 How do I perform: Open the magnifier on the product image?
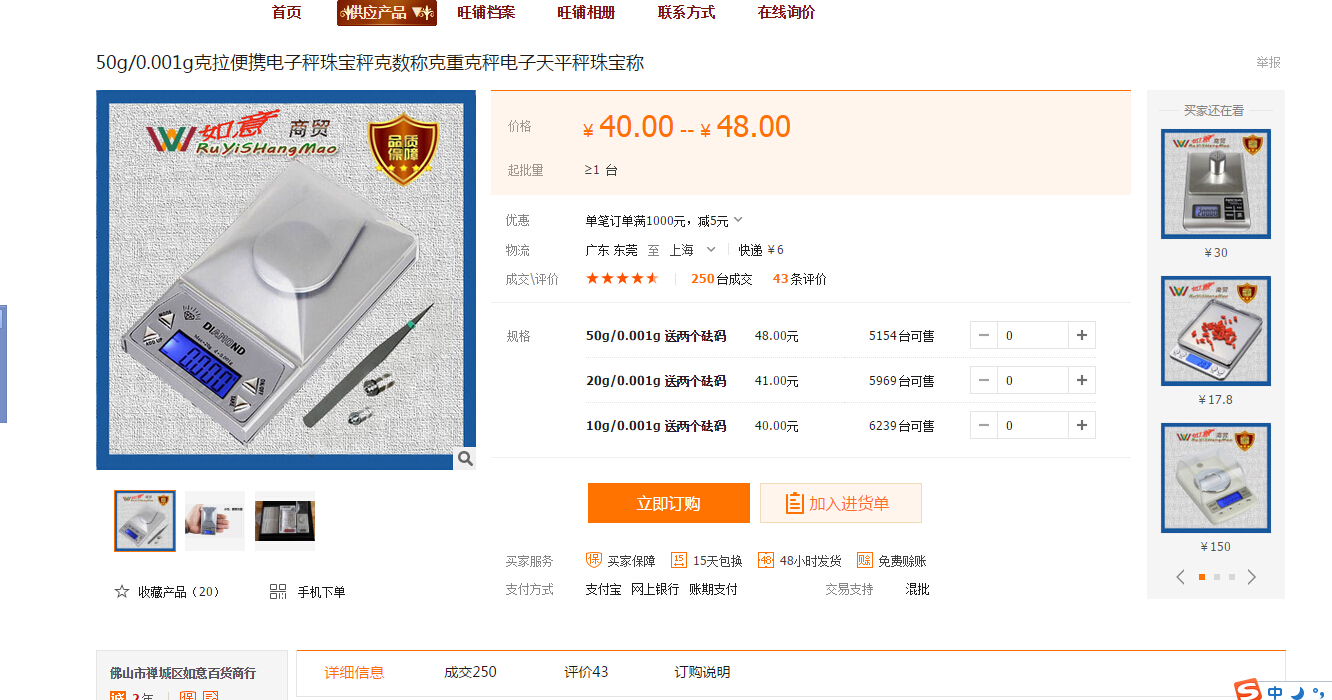(465, 459)
